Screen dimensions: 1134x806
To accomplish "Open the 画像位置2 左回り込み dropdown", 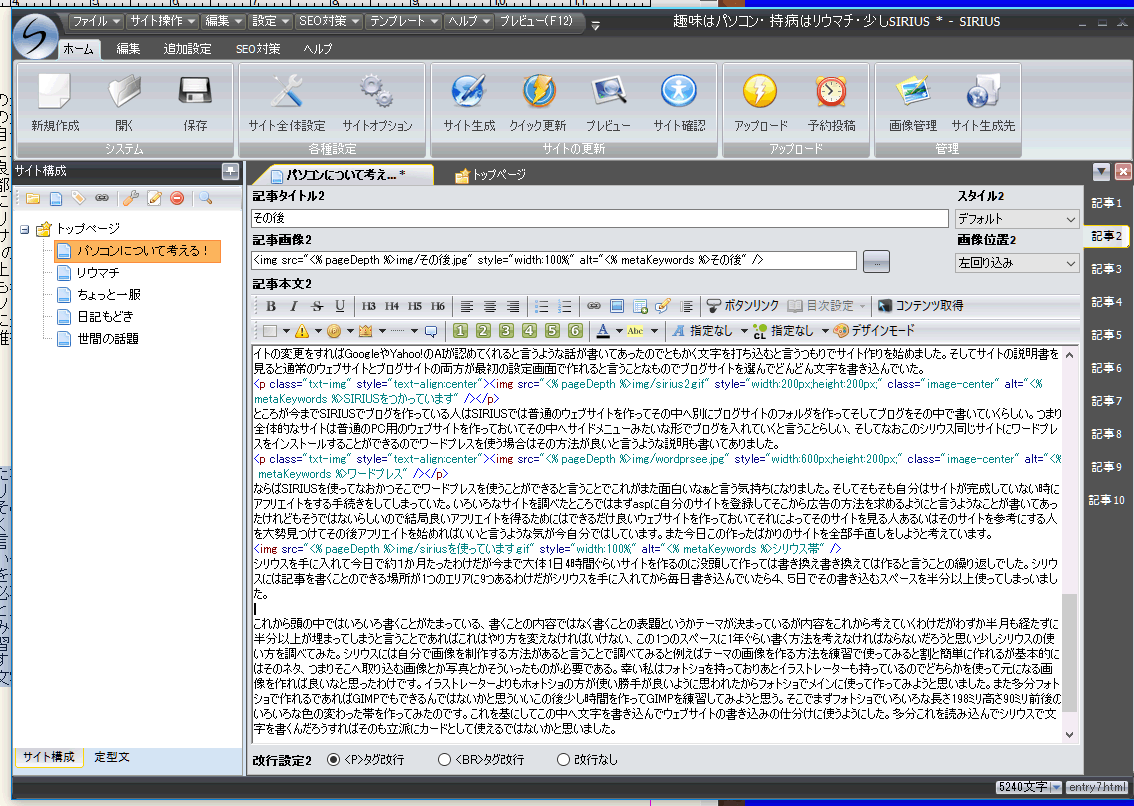I will pos(1017,263).
